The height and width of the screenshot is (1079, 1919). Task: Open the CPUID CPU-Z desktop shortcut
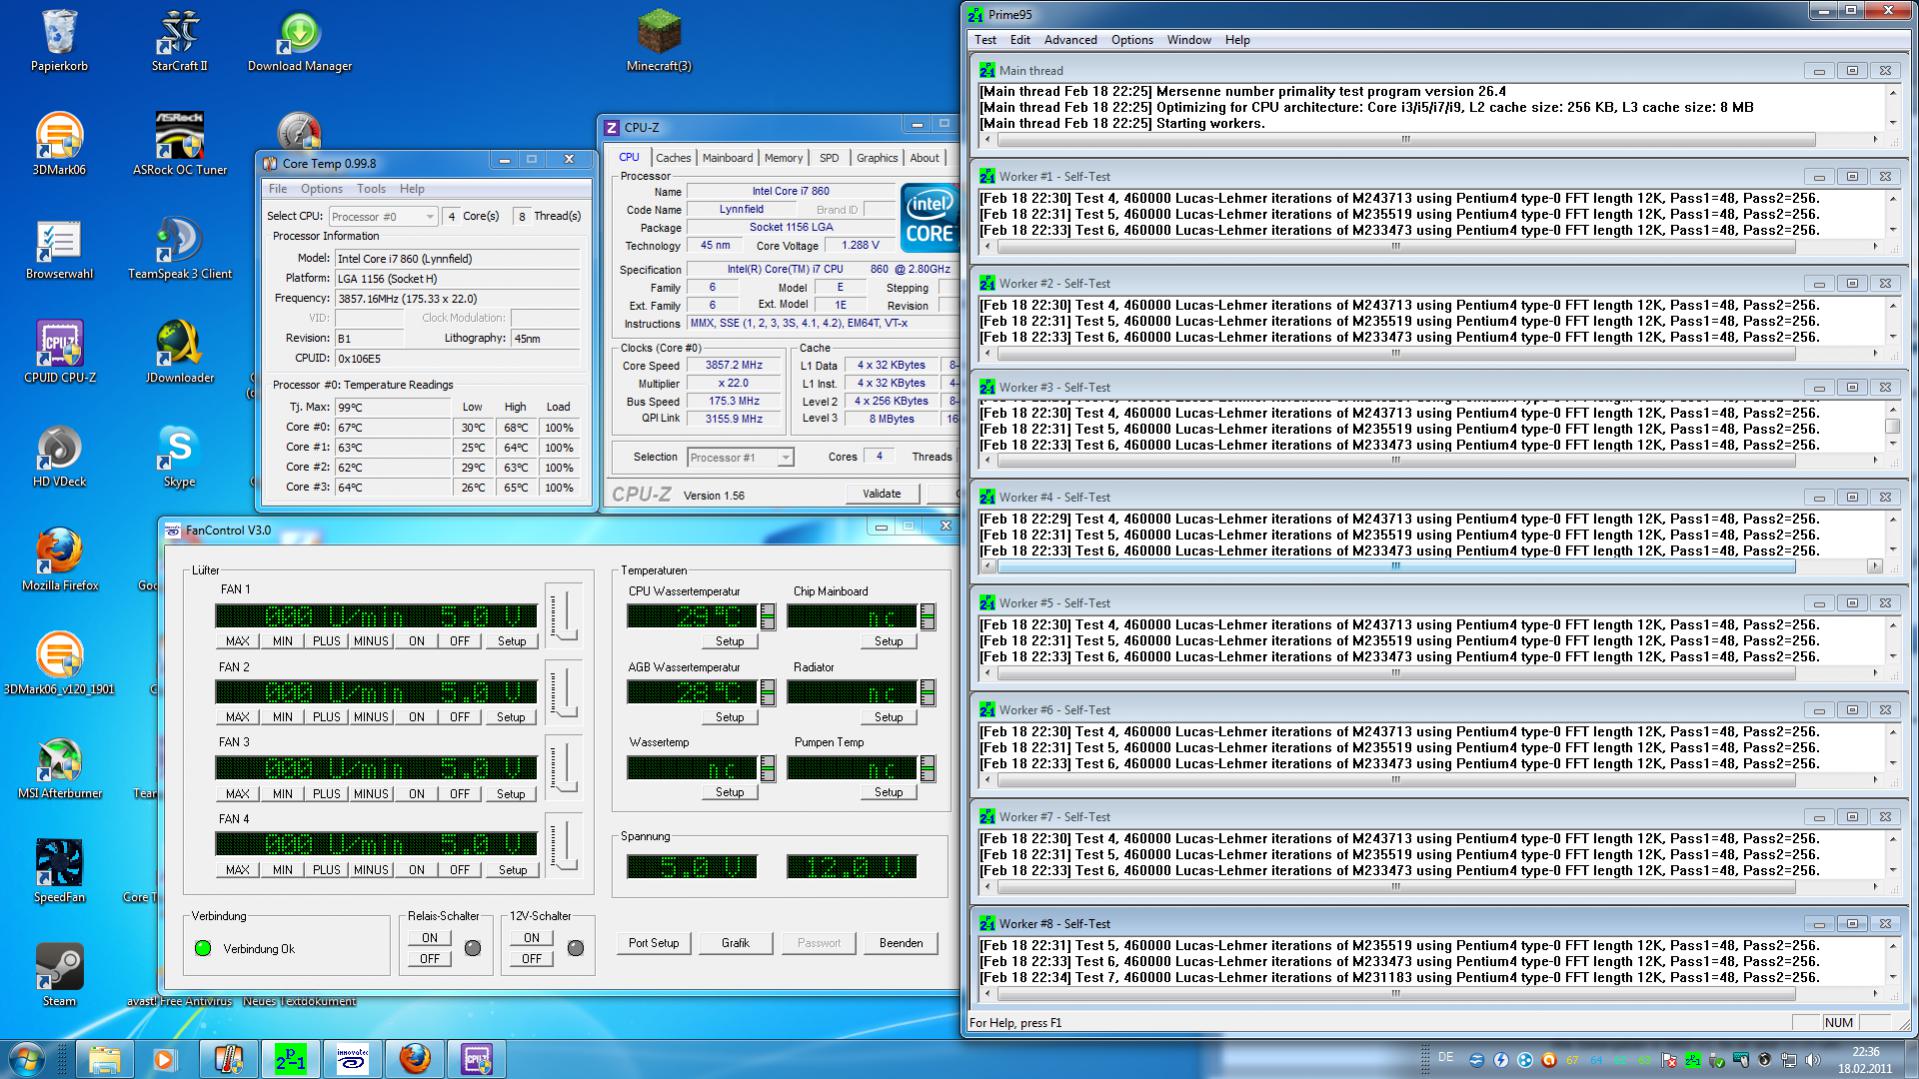(59, 353)
